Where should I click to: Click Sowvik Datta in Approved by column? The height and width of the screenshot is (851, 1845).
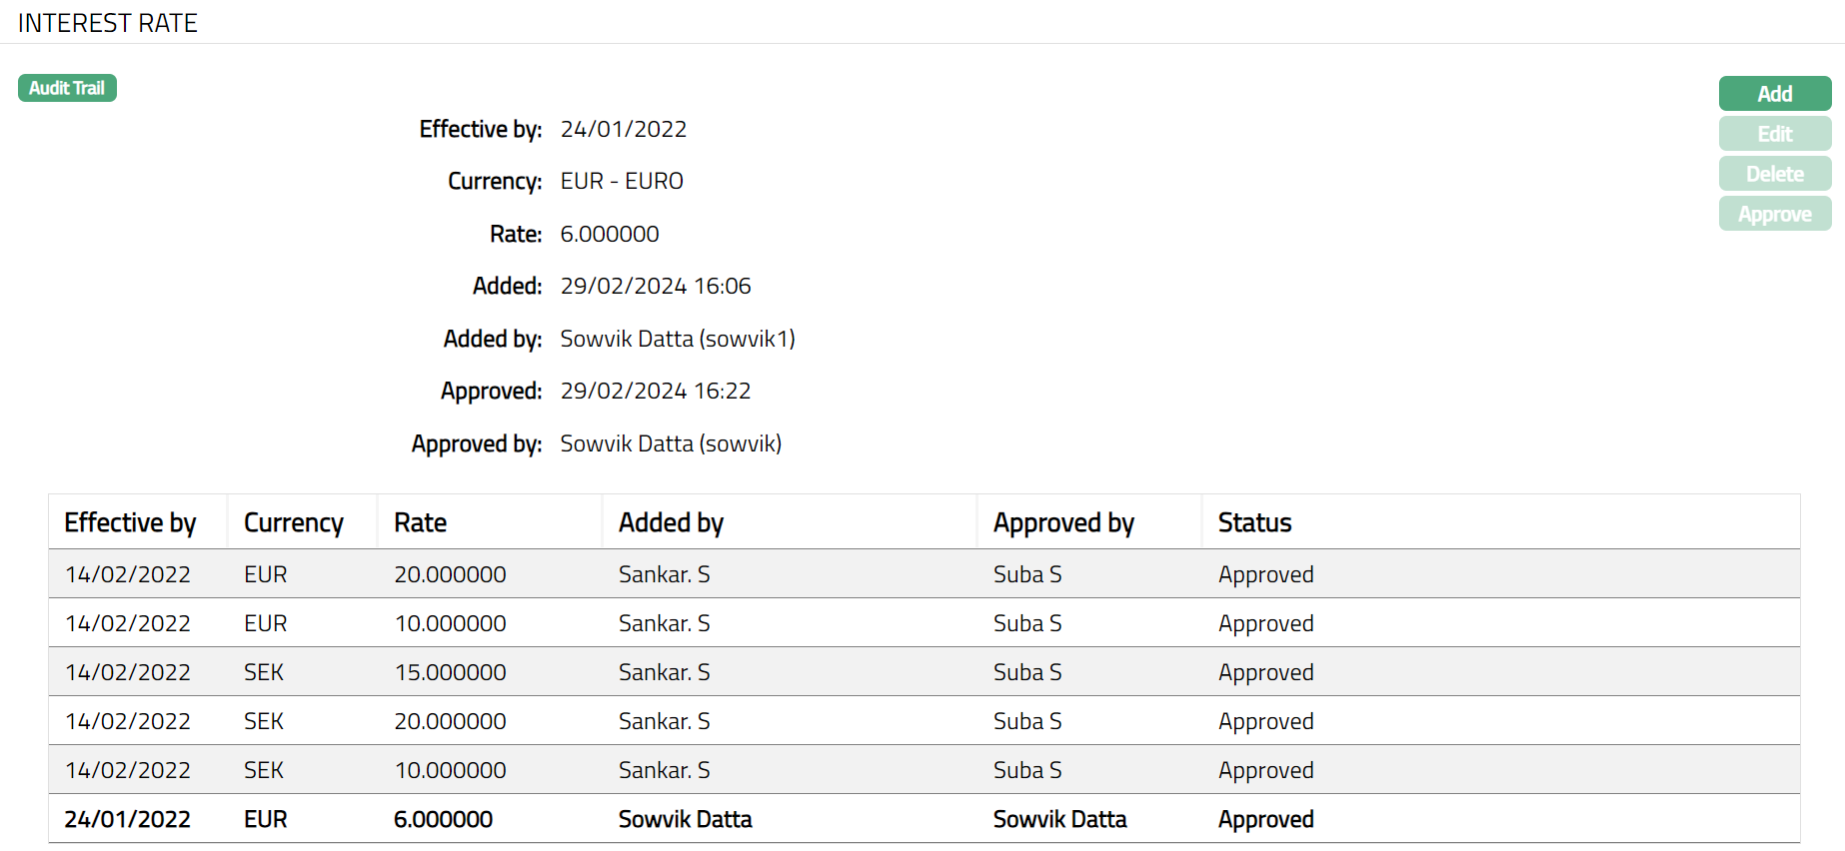tap(1059, 820)
